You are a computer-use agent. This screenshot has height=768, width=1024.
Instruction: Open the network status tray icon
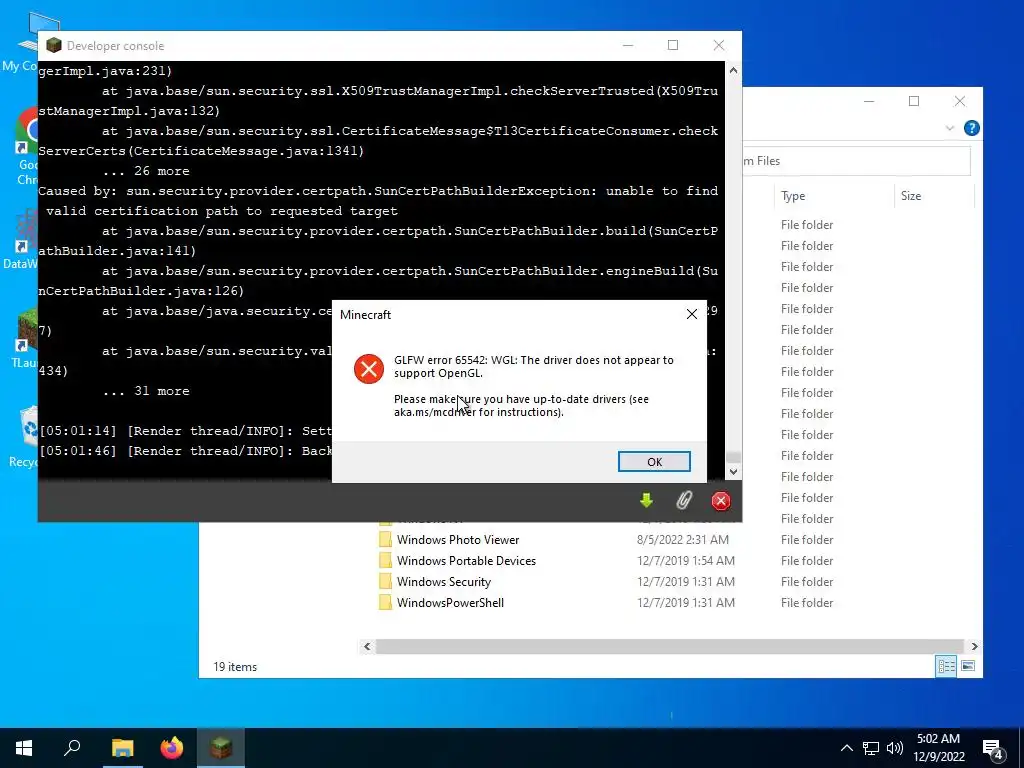point(871,748)
